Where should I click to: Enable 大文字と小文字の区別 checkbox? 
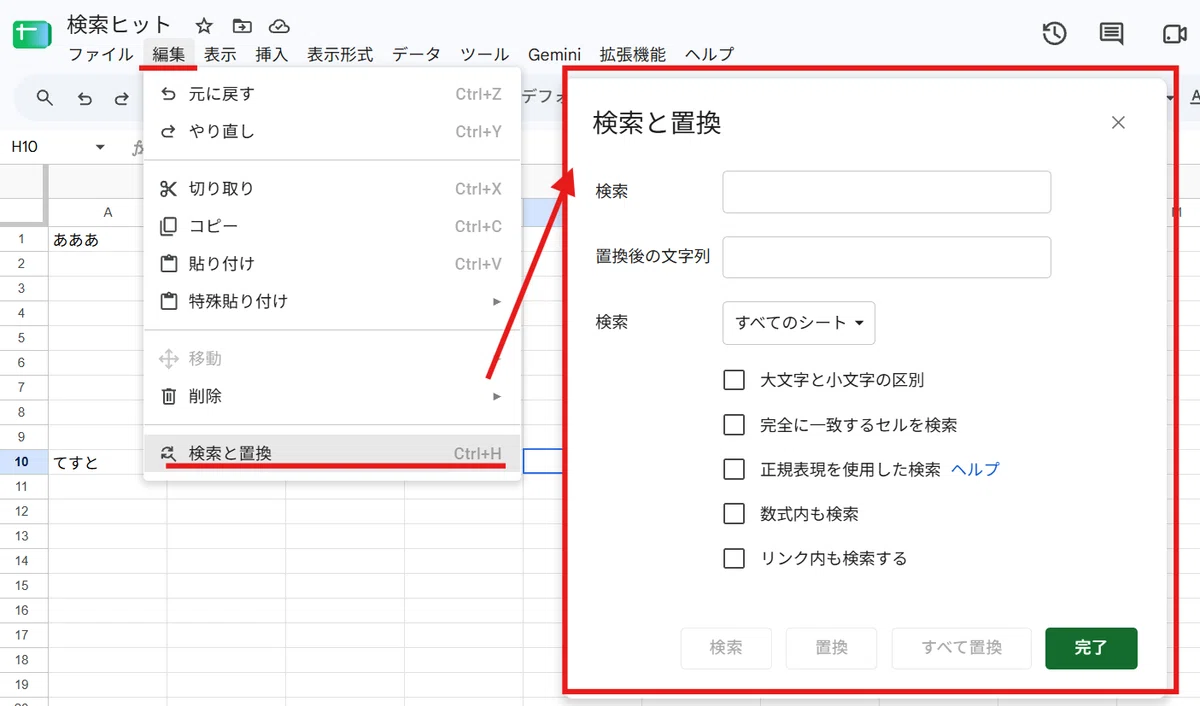point(734,380)
